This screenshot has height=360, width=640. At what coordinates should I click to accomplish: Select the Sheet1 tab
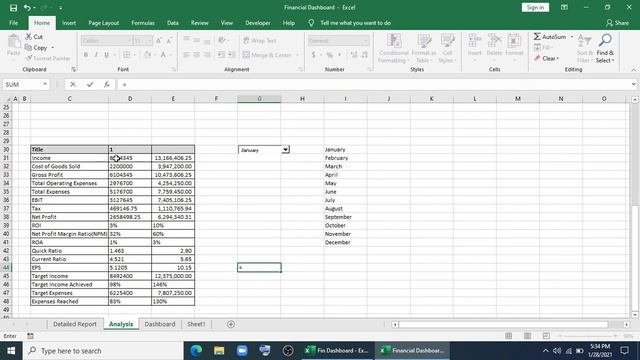click(x=196, y=324)
